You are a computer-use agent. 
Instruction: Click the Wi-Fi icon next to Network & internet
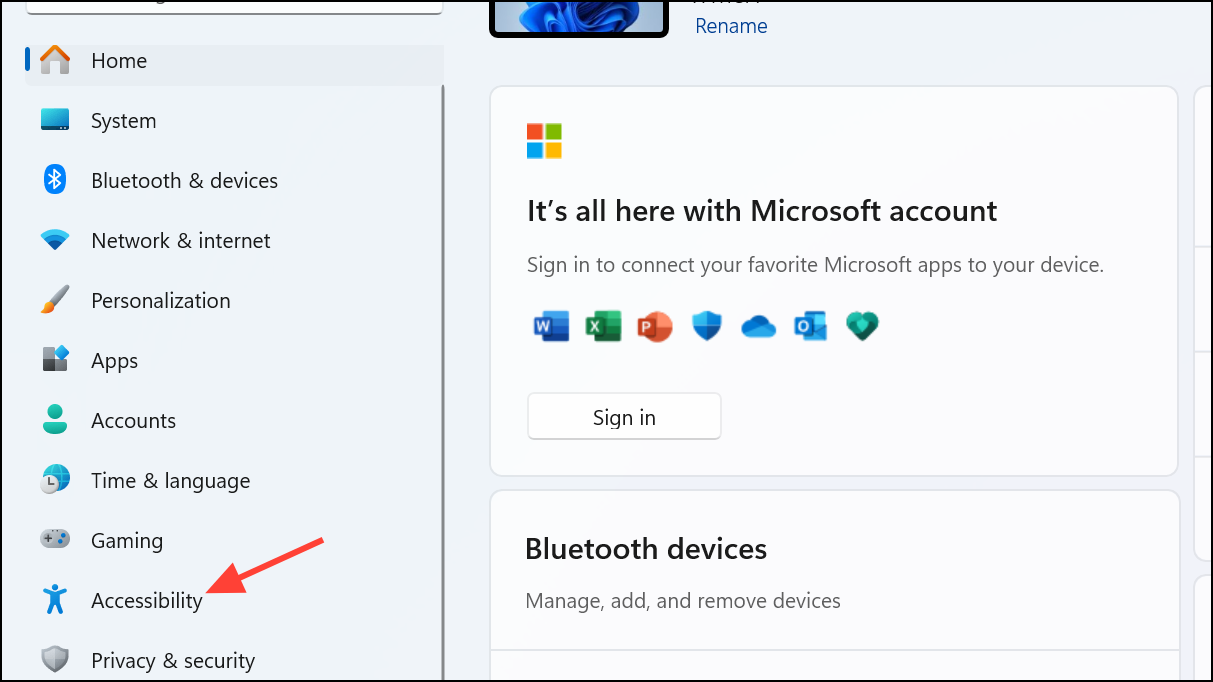pyautogui.click(x=55, y=239)
